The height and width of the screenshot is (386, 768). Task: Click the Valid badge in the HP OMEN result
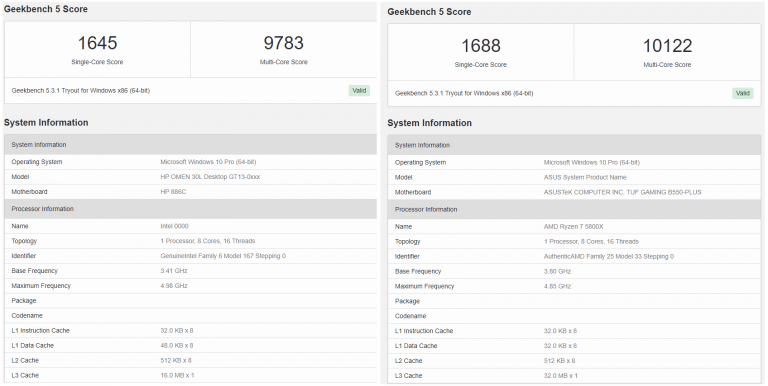tap(359, 91)
